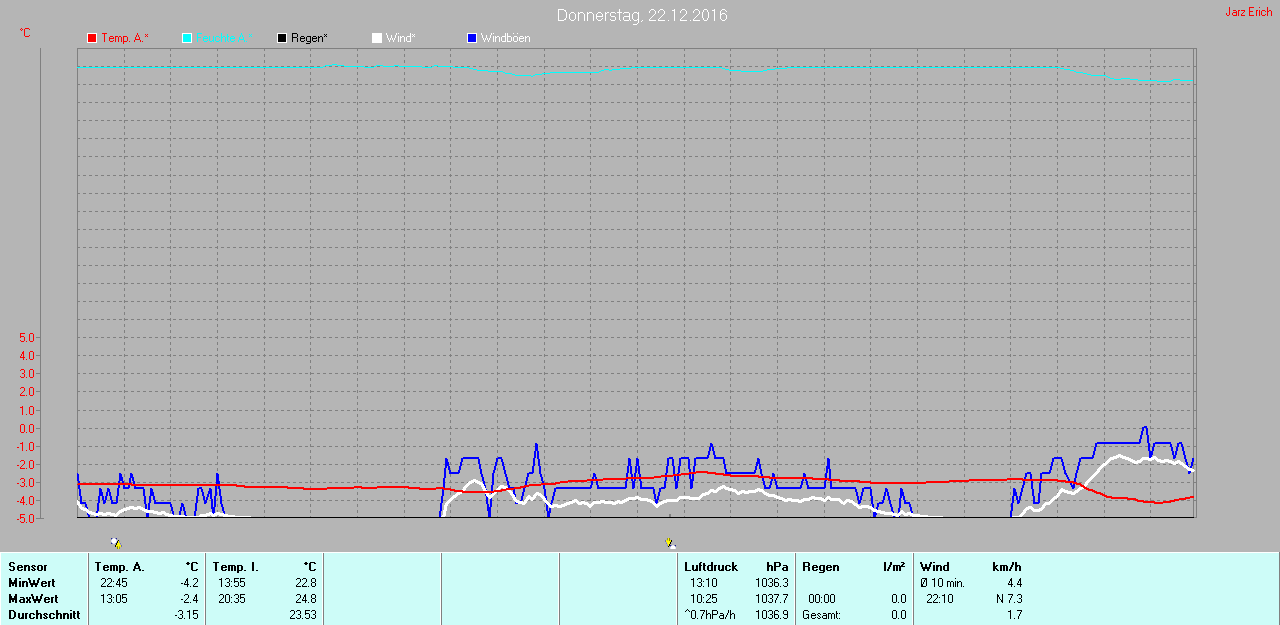Select the indoor minimum value 22.8
This screenshot has width=1280, height=625.
click(305, 583)
